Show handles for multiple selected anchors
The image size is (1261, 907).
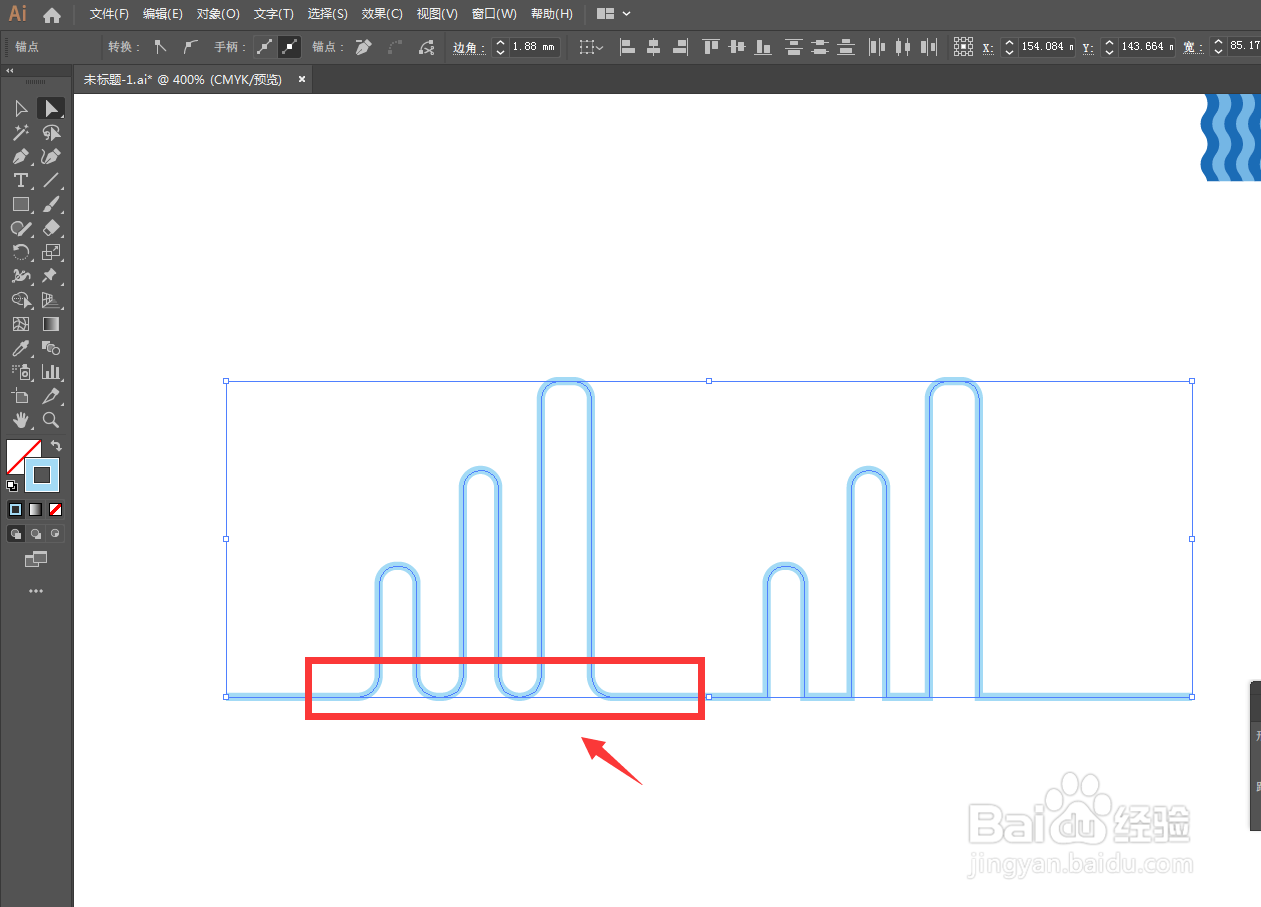click(x=264, y=47)
